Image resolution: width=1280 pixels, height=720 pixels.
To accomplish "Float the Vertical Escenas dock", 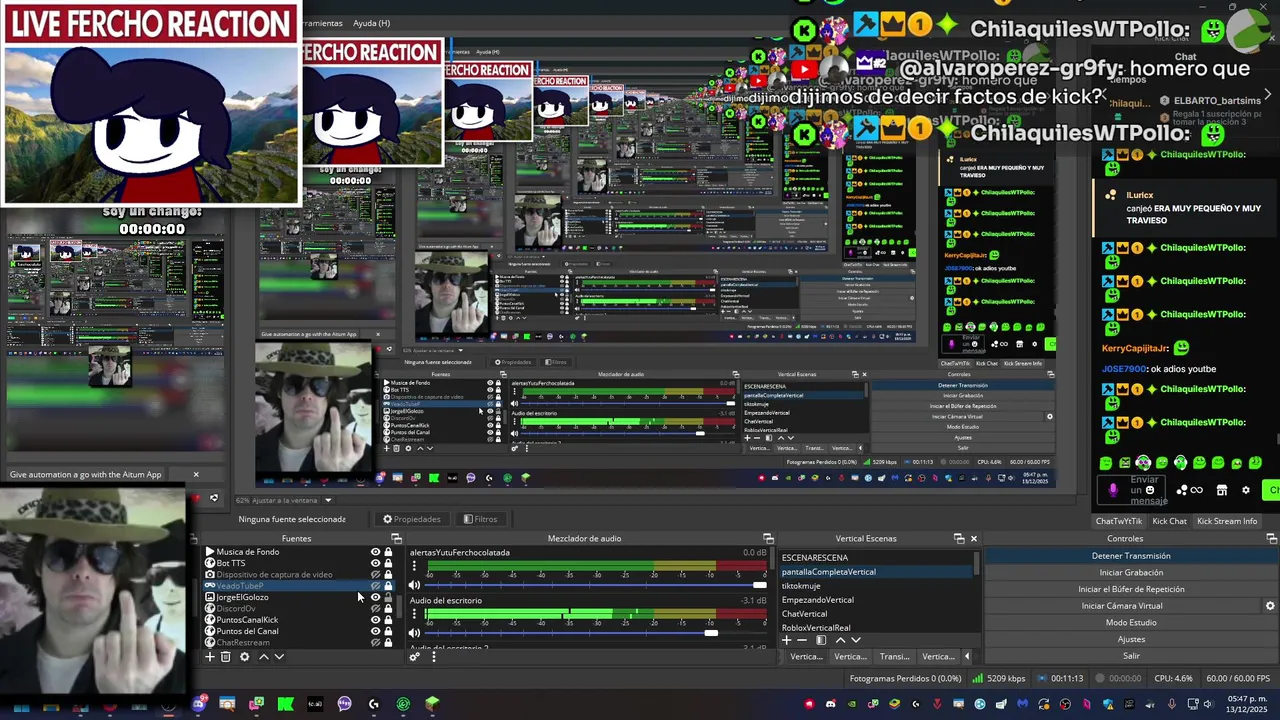I will click(958, 539).
